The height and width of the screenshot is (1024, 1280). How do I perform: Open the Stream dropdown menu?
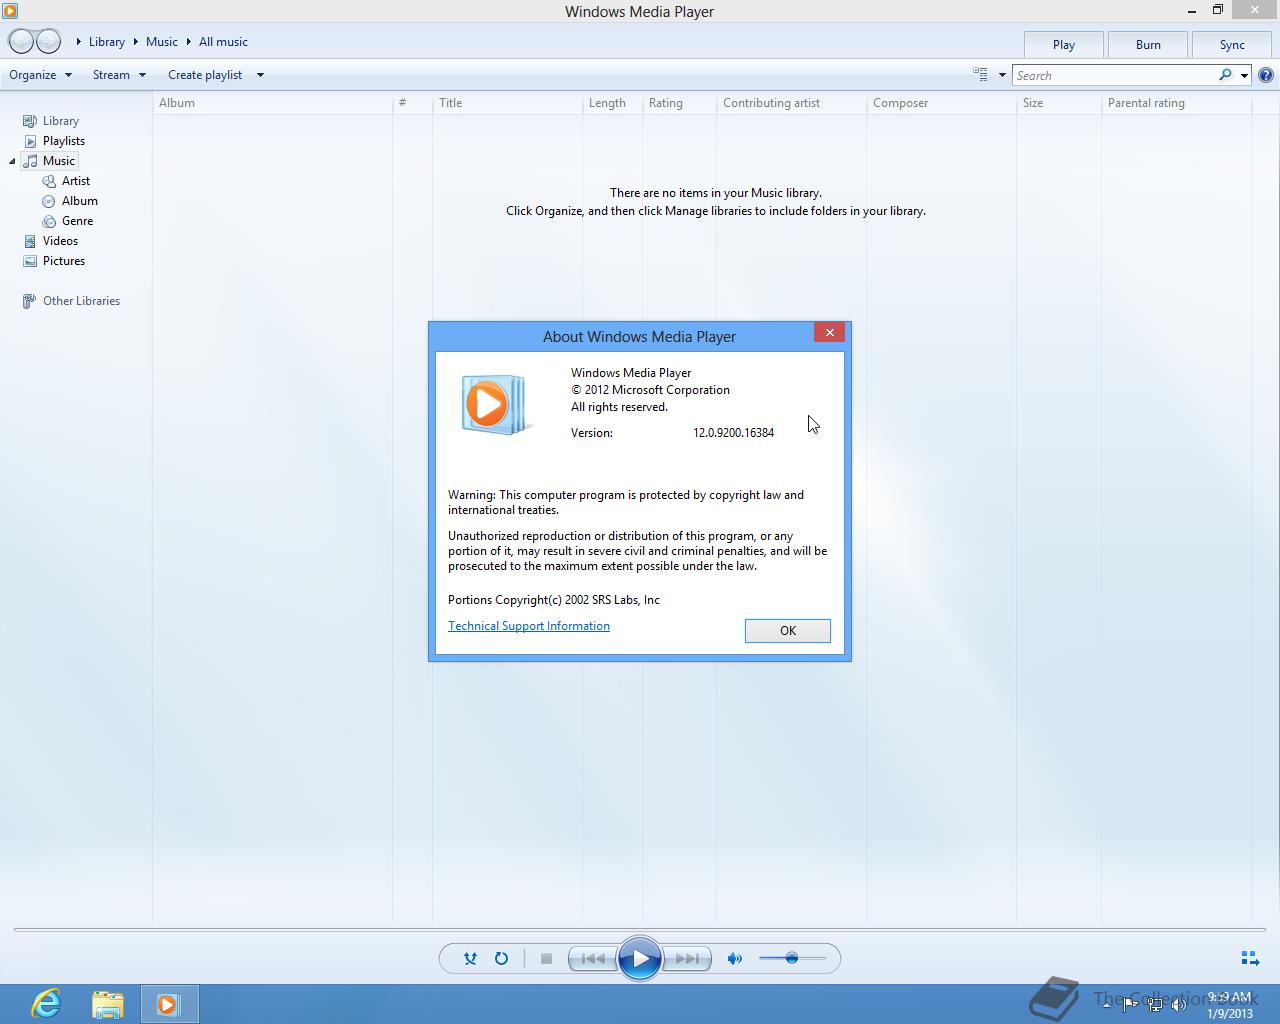click(119, 75)
